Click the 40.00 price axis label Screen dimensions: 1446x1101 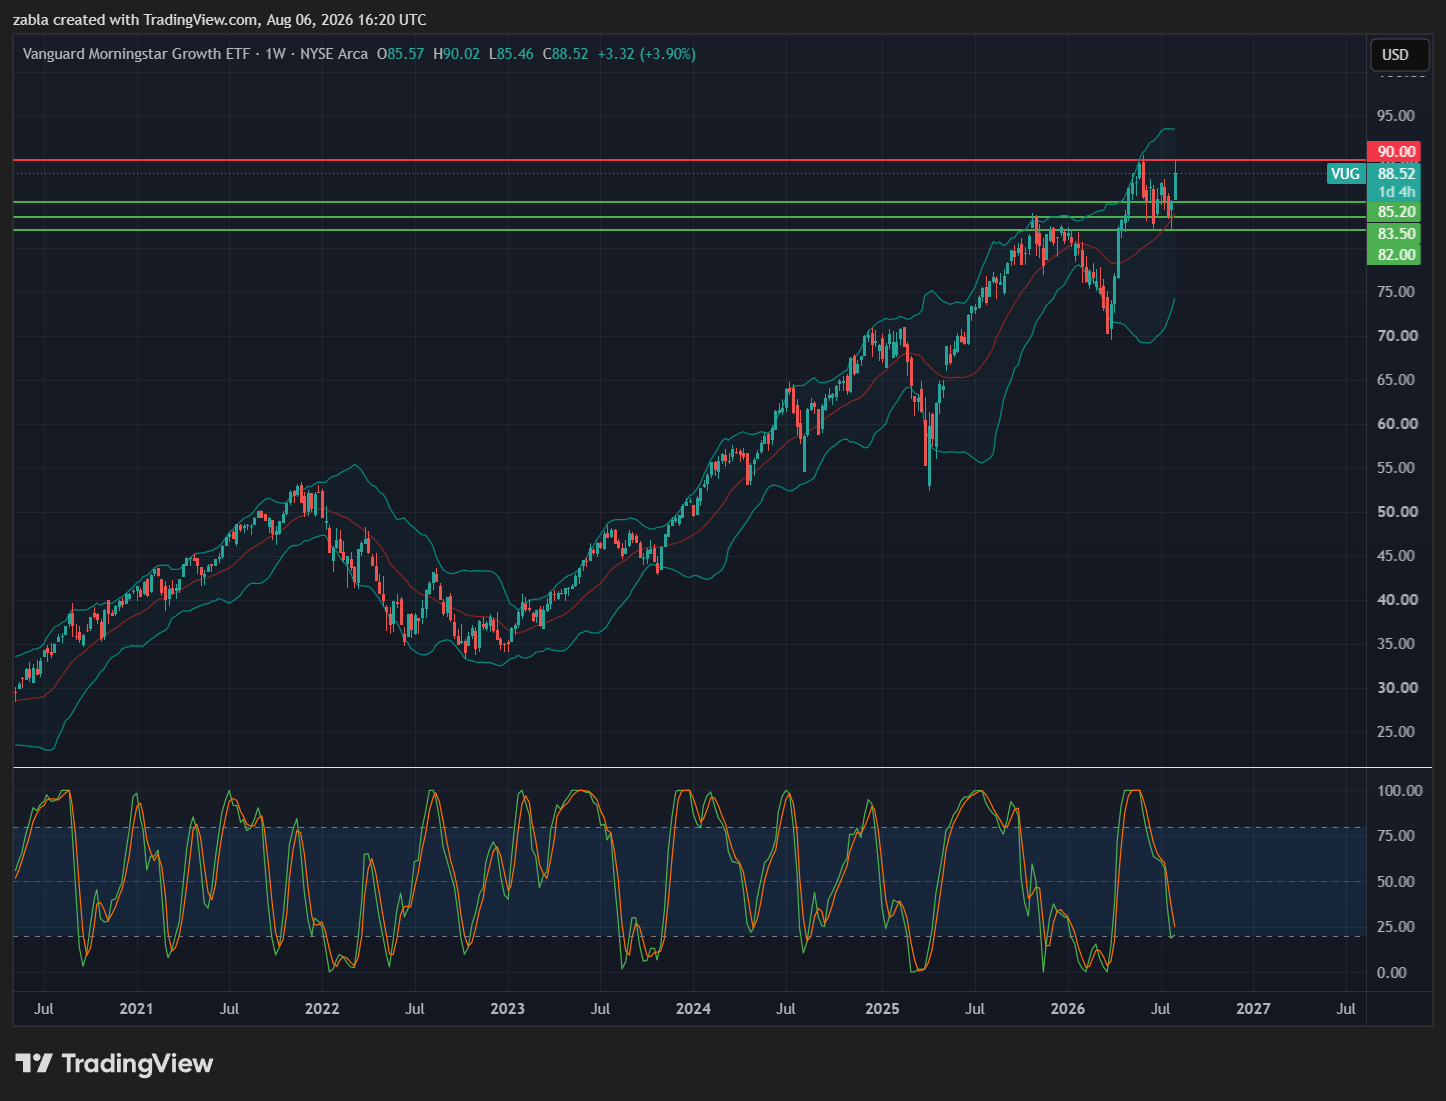click(x=1397, y=600)
